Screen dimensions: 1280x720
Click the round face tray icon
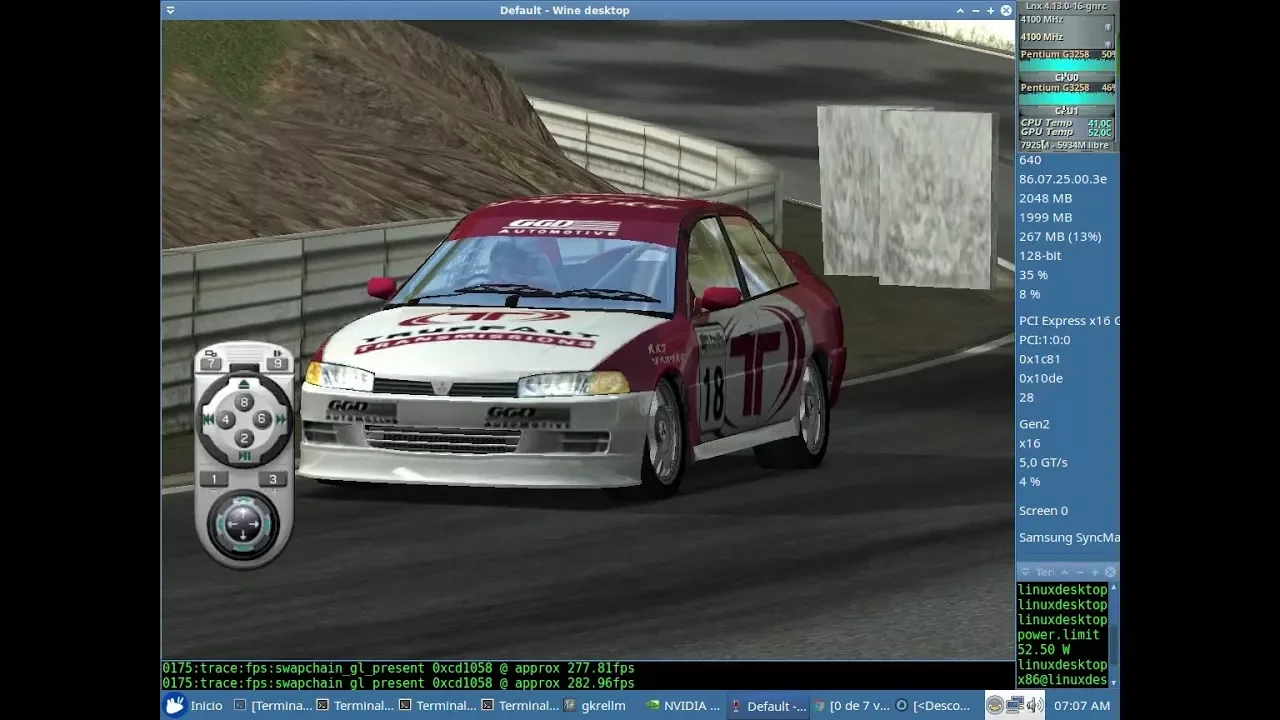pyautogui.click(x=995, y=705)
